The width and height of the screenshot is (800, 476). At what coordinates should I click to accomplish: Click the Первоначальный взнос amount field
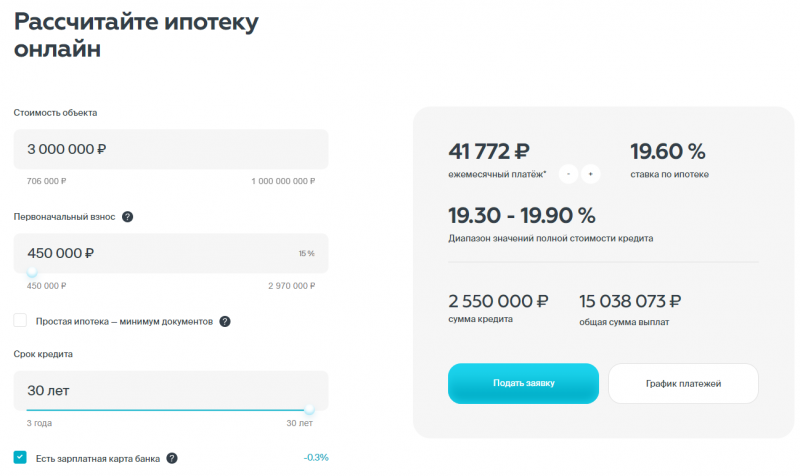pos(150,253)
